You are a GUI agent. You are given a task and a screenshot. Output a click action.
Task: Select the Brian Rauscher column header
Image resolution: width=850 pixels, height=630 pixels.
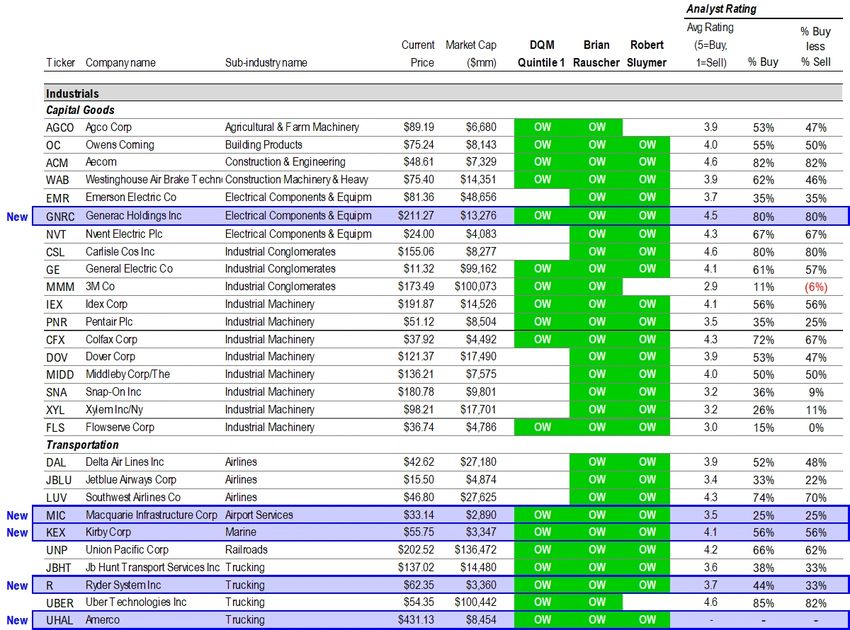596,54
